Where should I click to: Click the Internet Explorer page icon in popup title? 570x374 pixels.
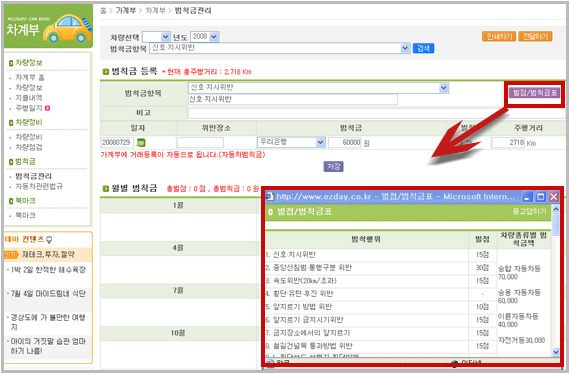(270, 197)
